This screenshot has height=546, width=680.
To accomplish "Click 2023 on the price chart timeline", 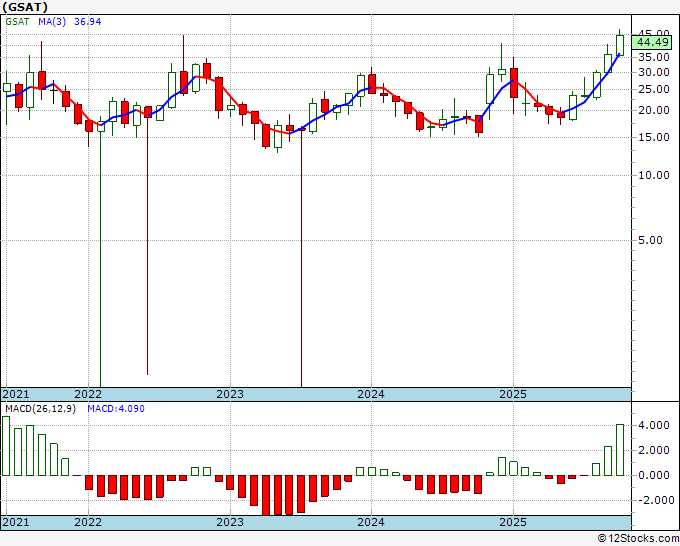I will click(x=230, y=394).
